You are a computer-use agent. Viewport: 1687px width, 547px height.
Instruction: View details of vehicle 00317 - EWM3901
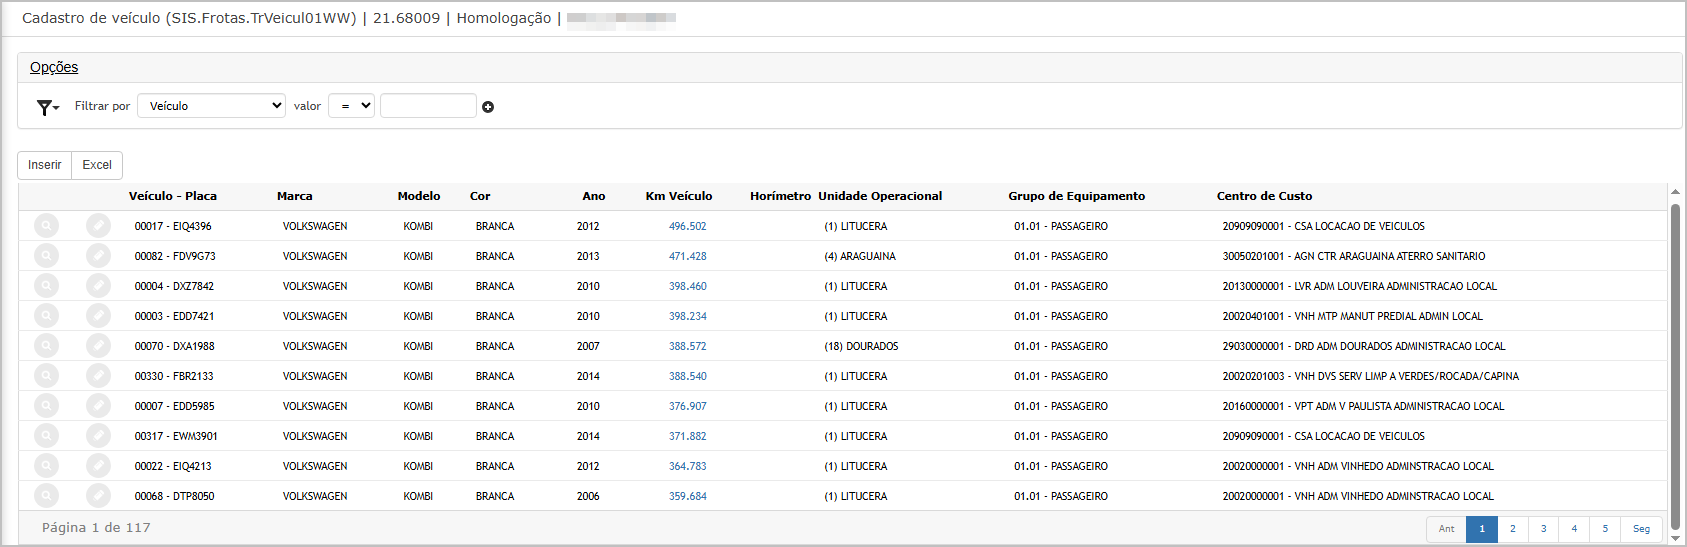coord(46,436)
